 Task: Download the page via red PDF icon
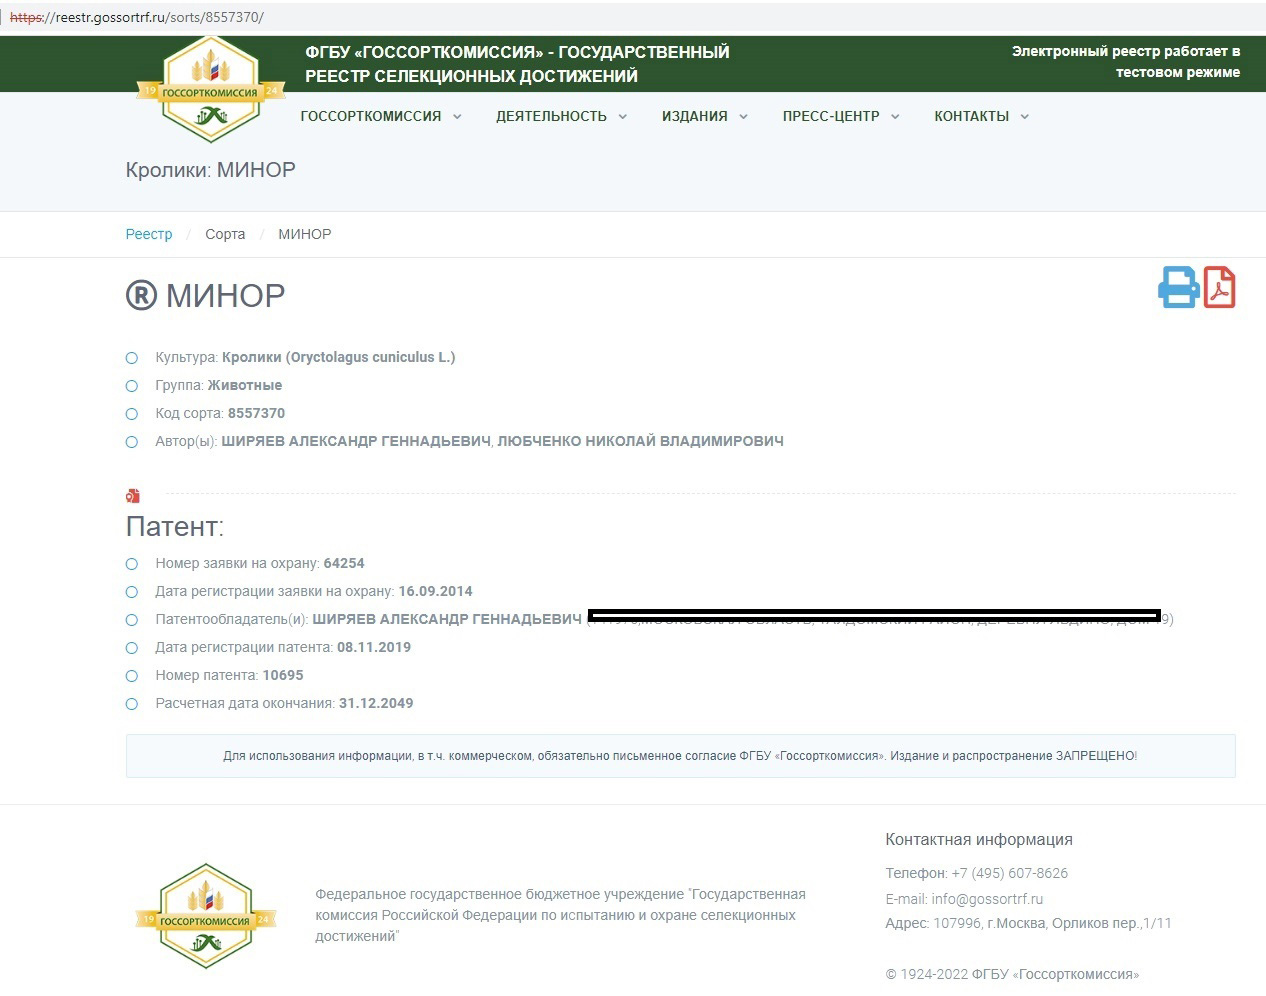coord(1219,288)
